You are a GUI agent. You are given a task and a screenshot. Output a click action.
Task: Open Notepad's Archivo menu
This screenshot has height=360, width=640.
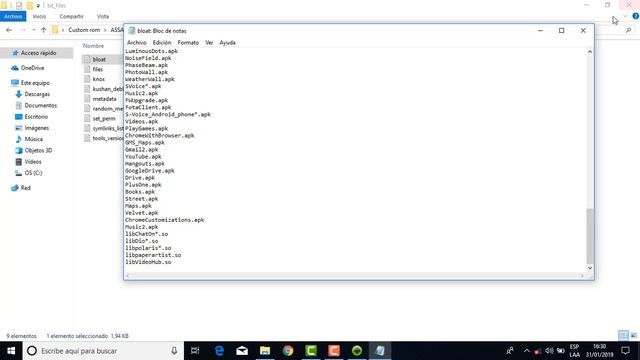pyautogui.click(x=136, y=42)
